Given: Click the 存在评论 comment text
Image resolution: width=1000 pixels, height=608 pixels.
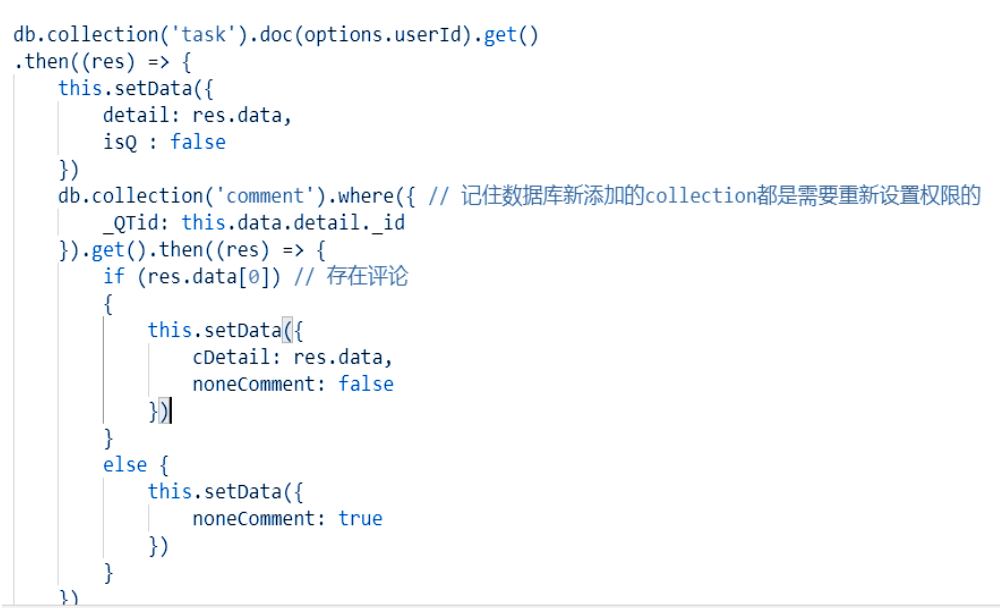Looking at the screenshot, I should [367, 276].
